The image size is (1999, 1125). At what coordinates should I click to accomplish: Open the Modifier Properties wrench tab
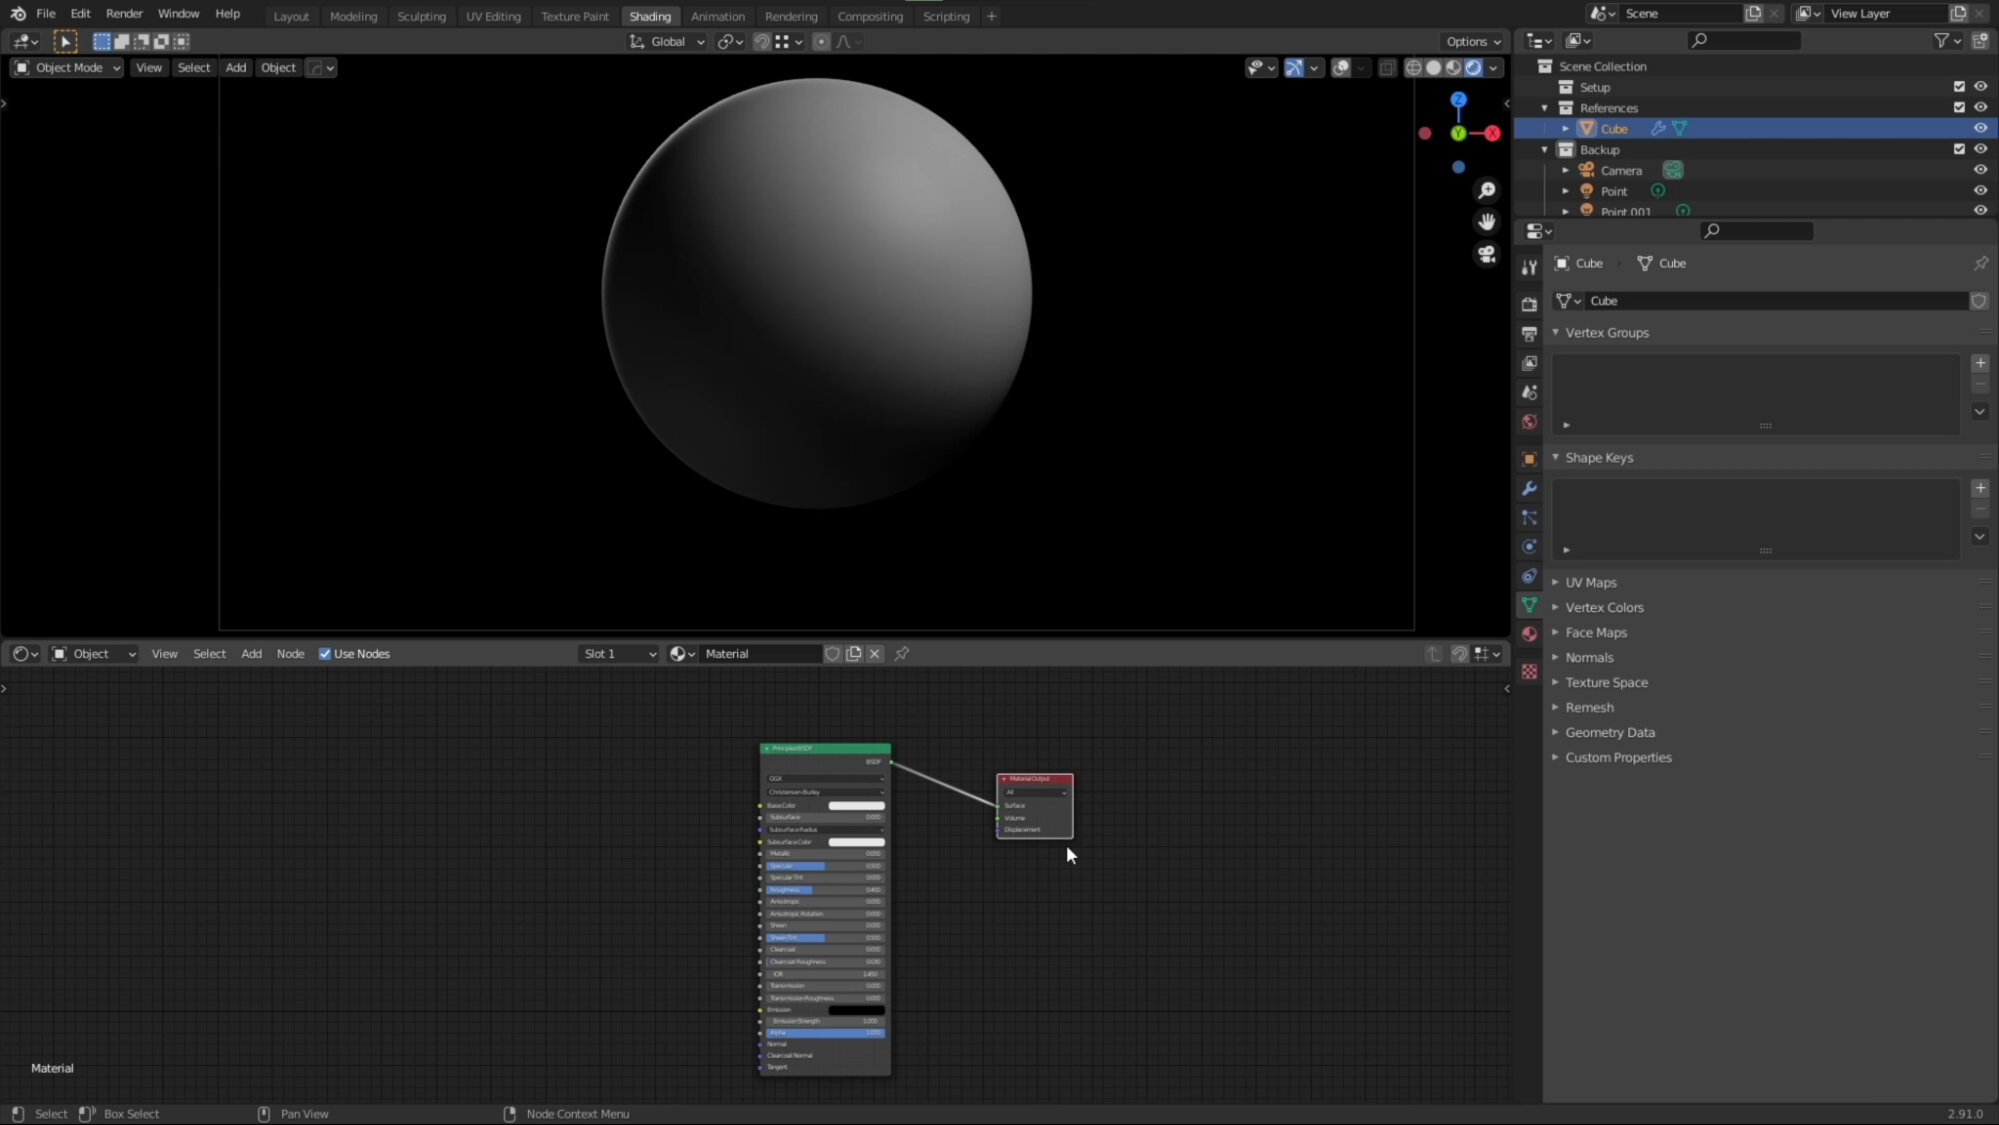click(x=1529, y=487)
